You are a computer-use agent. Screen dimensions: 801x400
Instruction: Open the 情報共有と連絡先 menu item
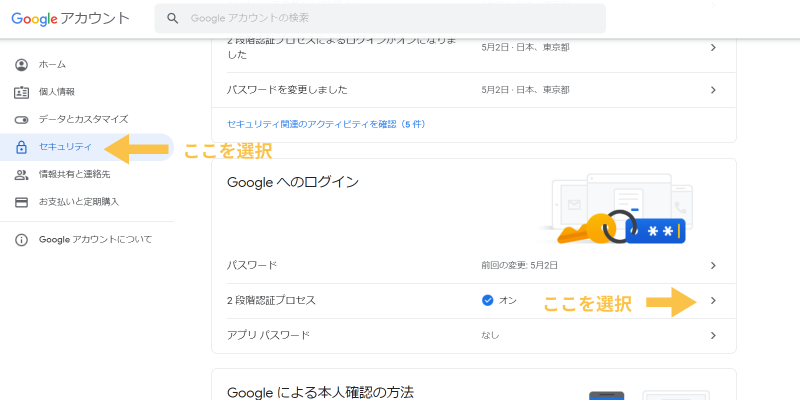point(87,175)
